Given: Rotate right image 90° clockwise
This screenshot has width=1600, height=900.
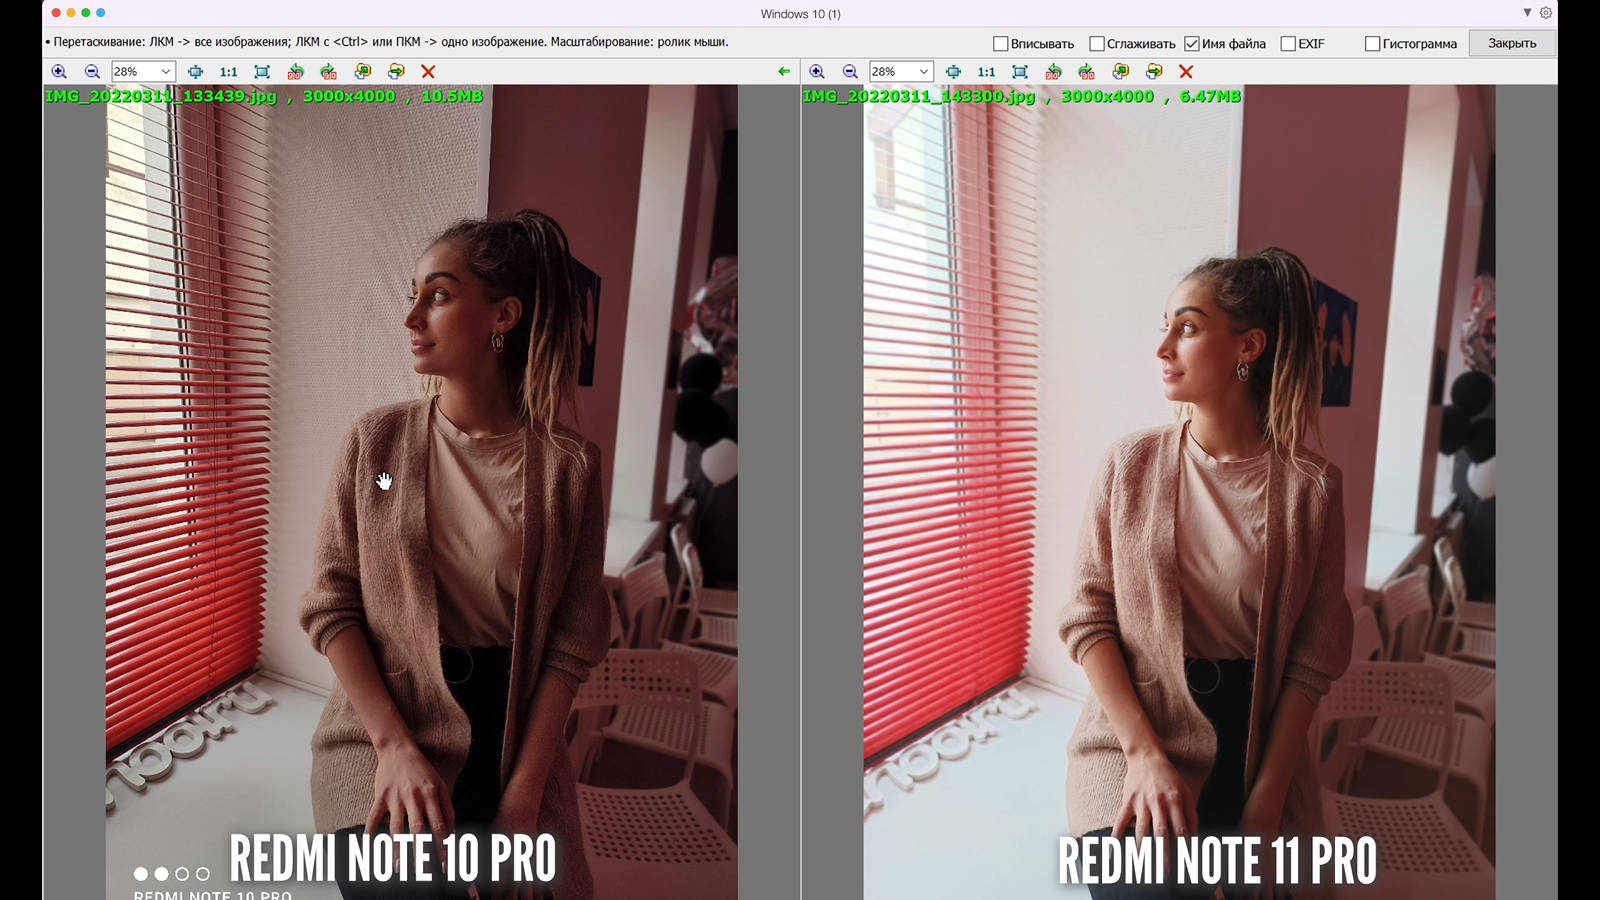Looking at the screenshot, I should 1086,72.
